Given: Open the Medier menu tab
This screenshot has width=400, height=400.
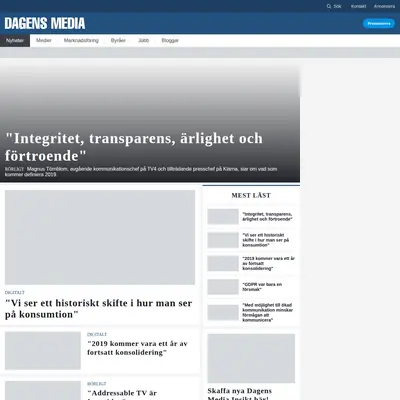Looking at the screenshot, I should click(44, 41).
